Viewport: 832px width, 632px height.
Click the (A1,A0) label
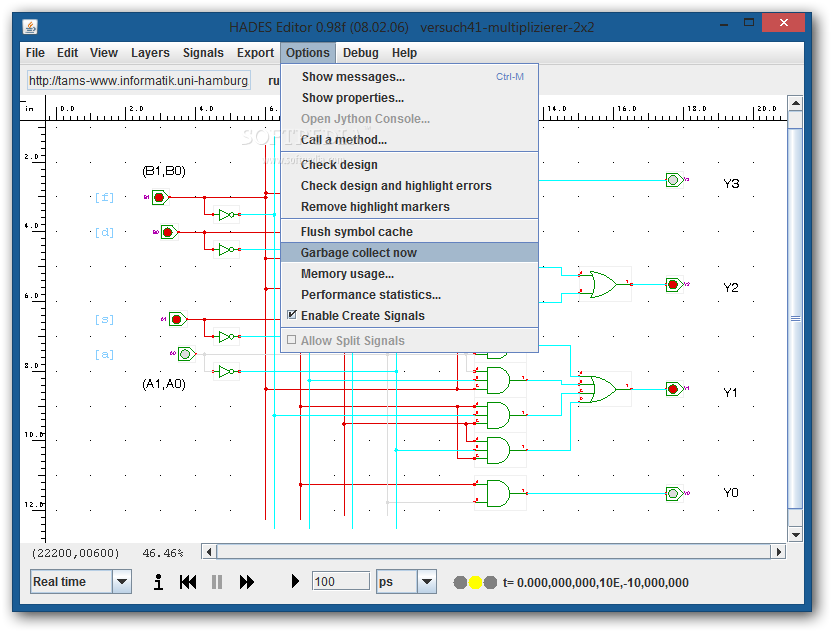click(x=164, y=384)
